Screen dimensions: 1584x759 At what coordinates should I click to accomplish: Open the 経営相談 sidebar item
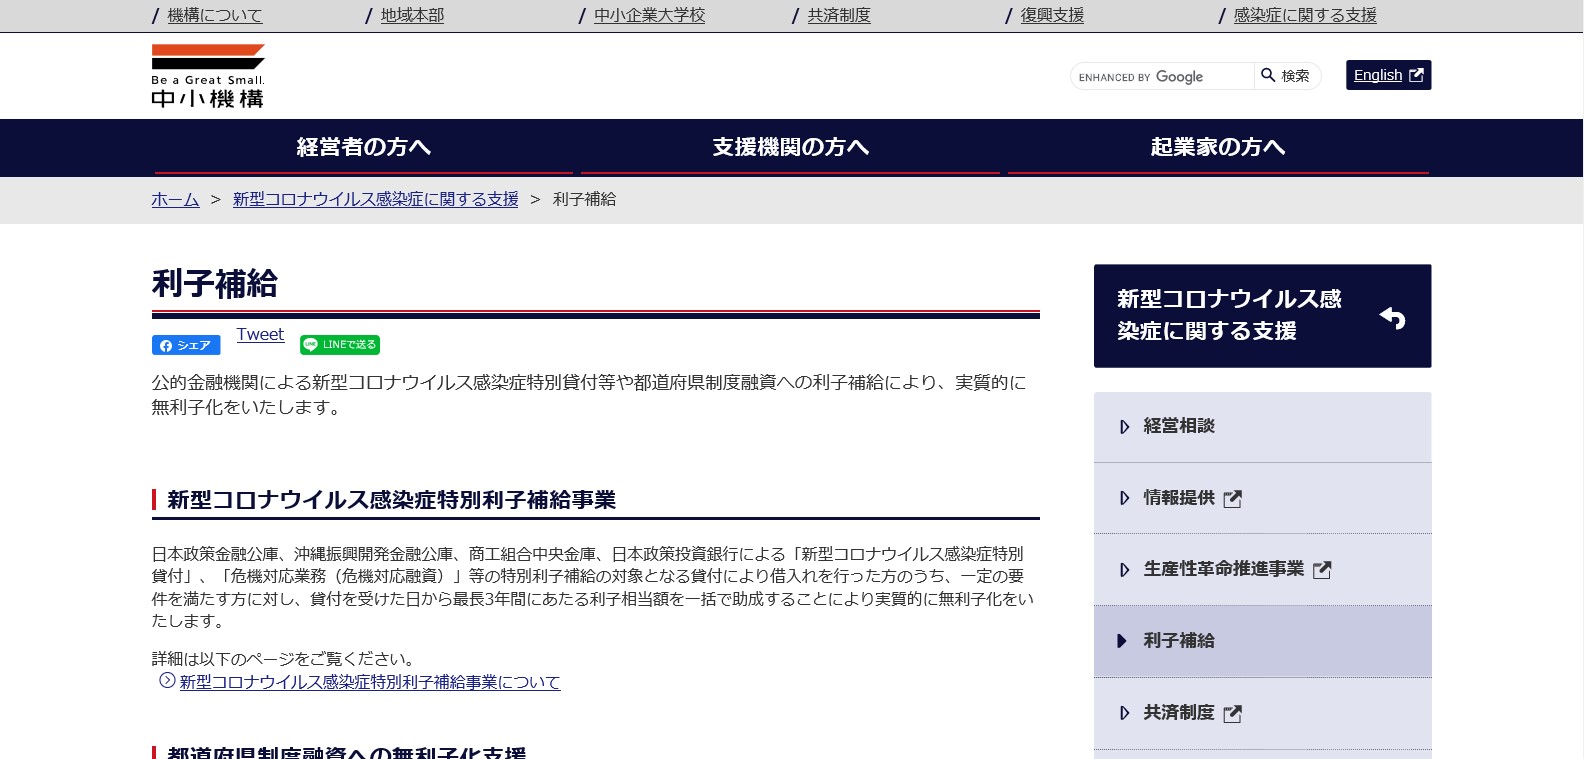click(x=1179, y=426)
